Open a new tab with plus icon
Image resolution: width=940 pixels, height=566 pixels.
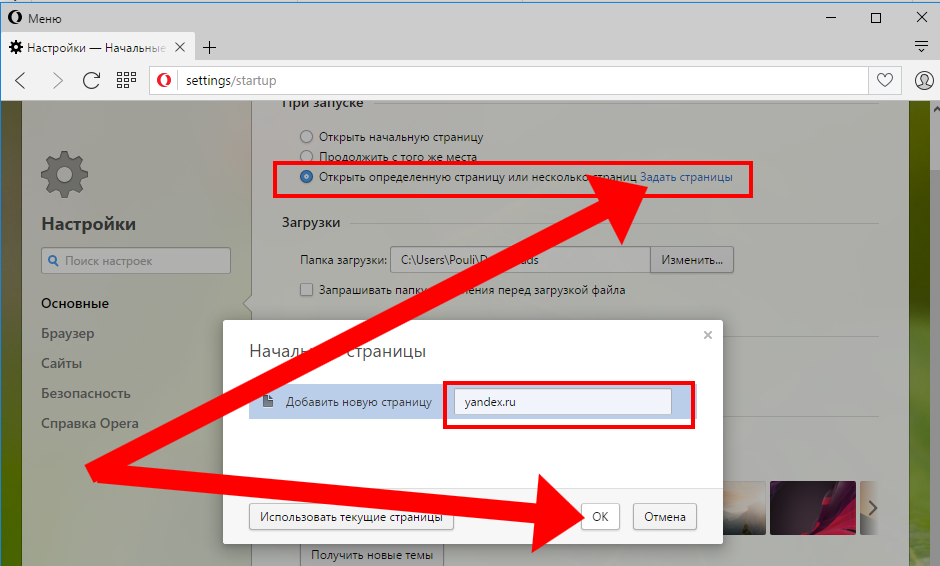[209, 47]
